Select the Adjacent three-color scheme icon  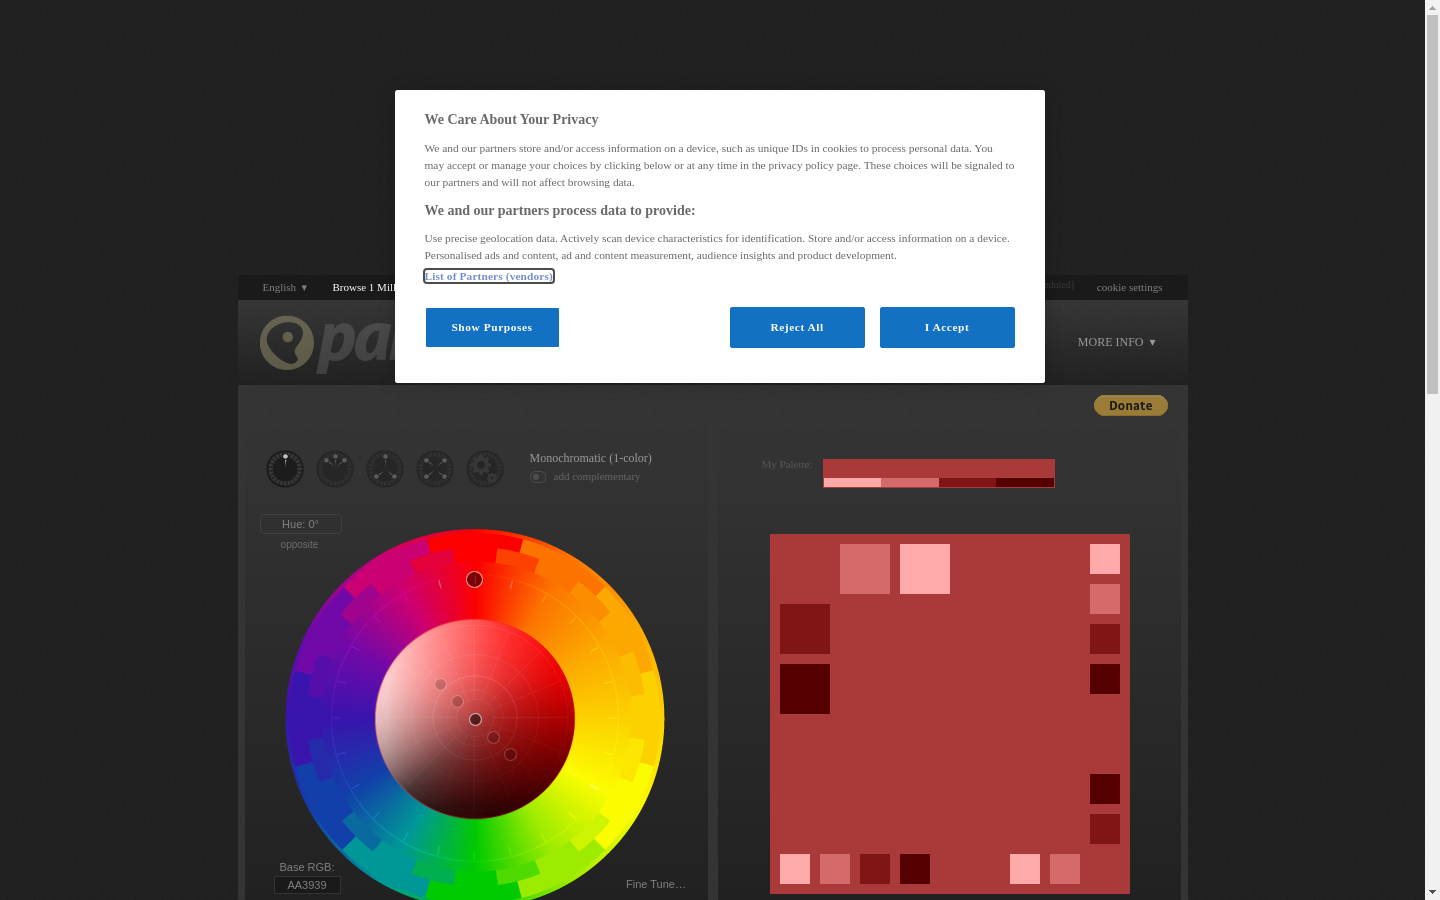[335, 469]
